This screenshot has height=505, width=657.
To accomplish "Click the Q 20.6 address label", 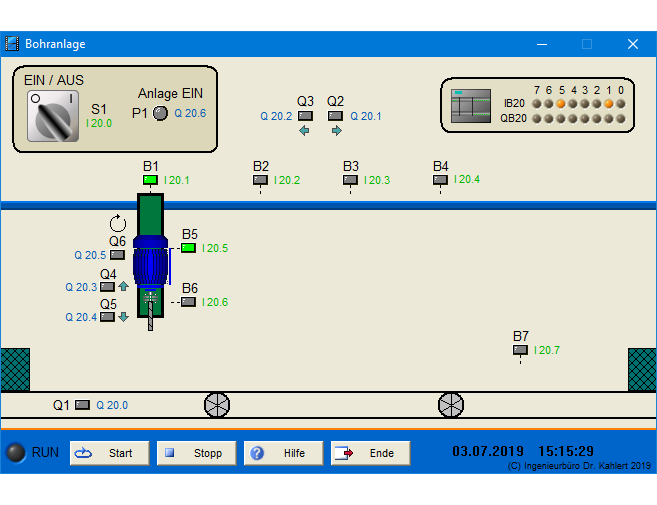I will 190,113.
